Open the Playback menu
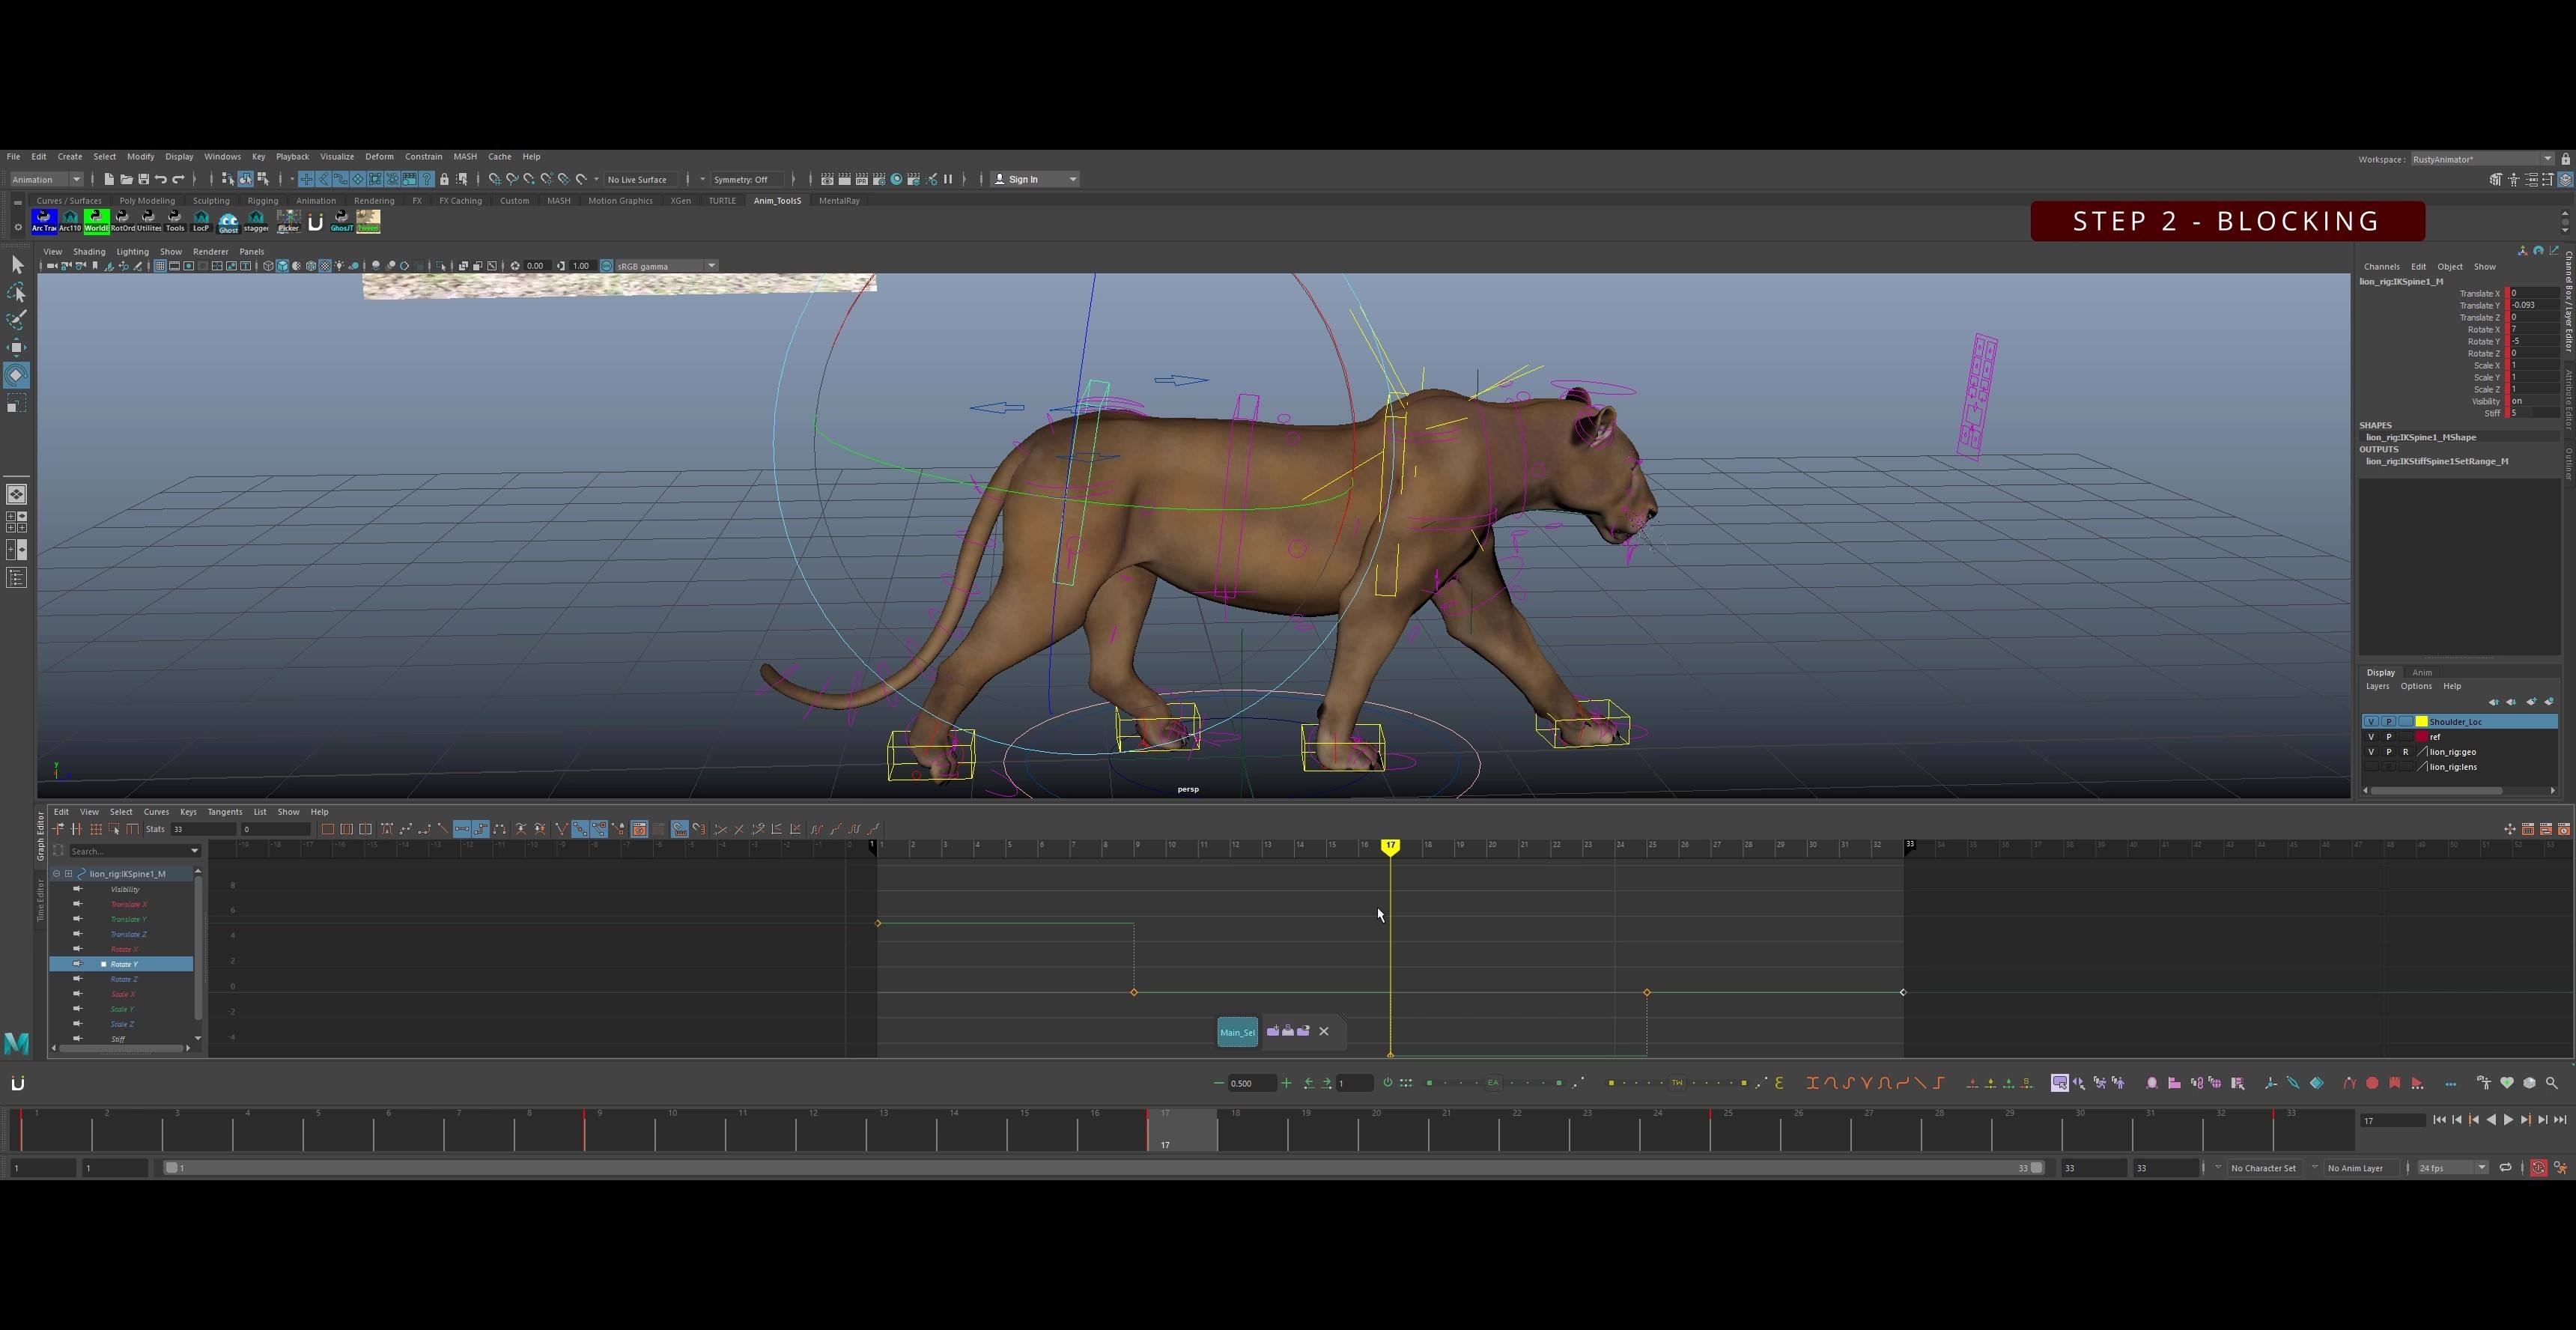The image size is (2576, 1330). point(292,157)
